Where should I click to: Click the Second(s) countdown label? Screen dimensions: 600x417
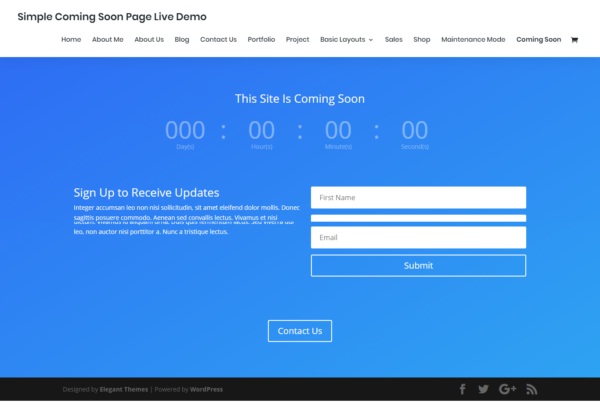pos(415,147)
